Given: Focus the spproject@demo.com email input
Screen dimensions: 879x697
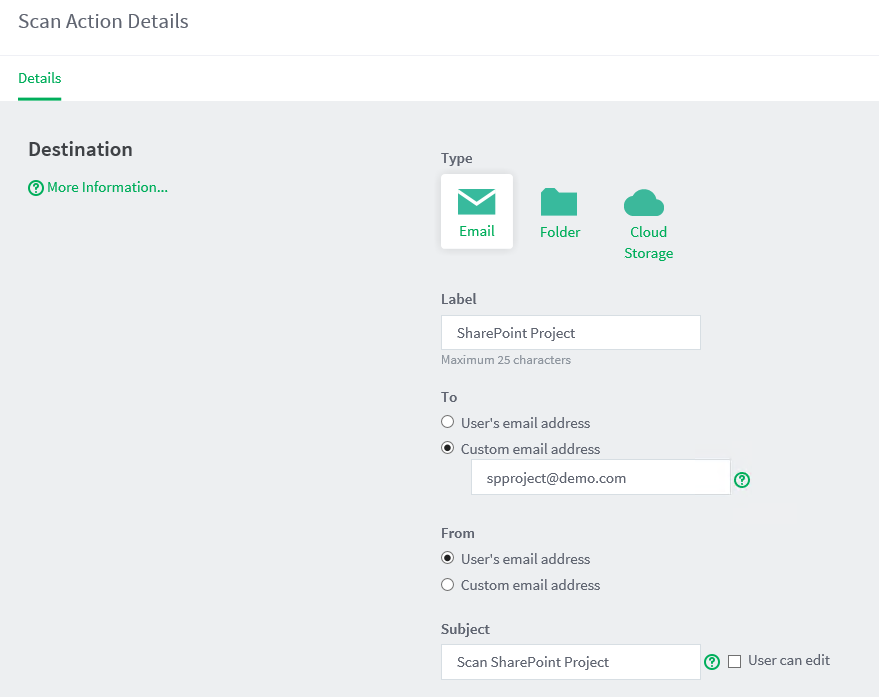Looking at the screenshot, I should tap(600, 478).
